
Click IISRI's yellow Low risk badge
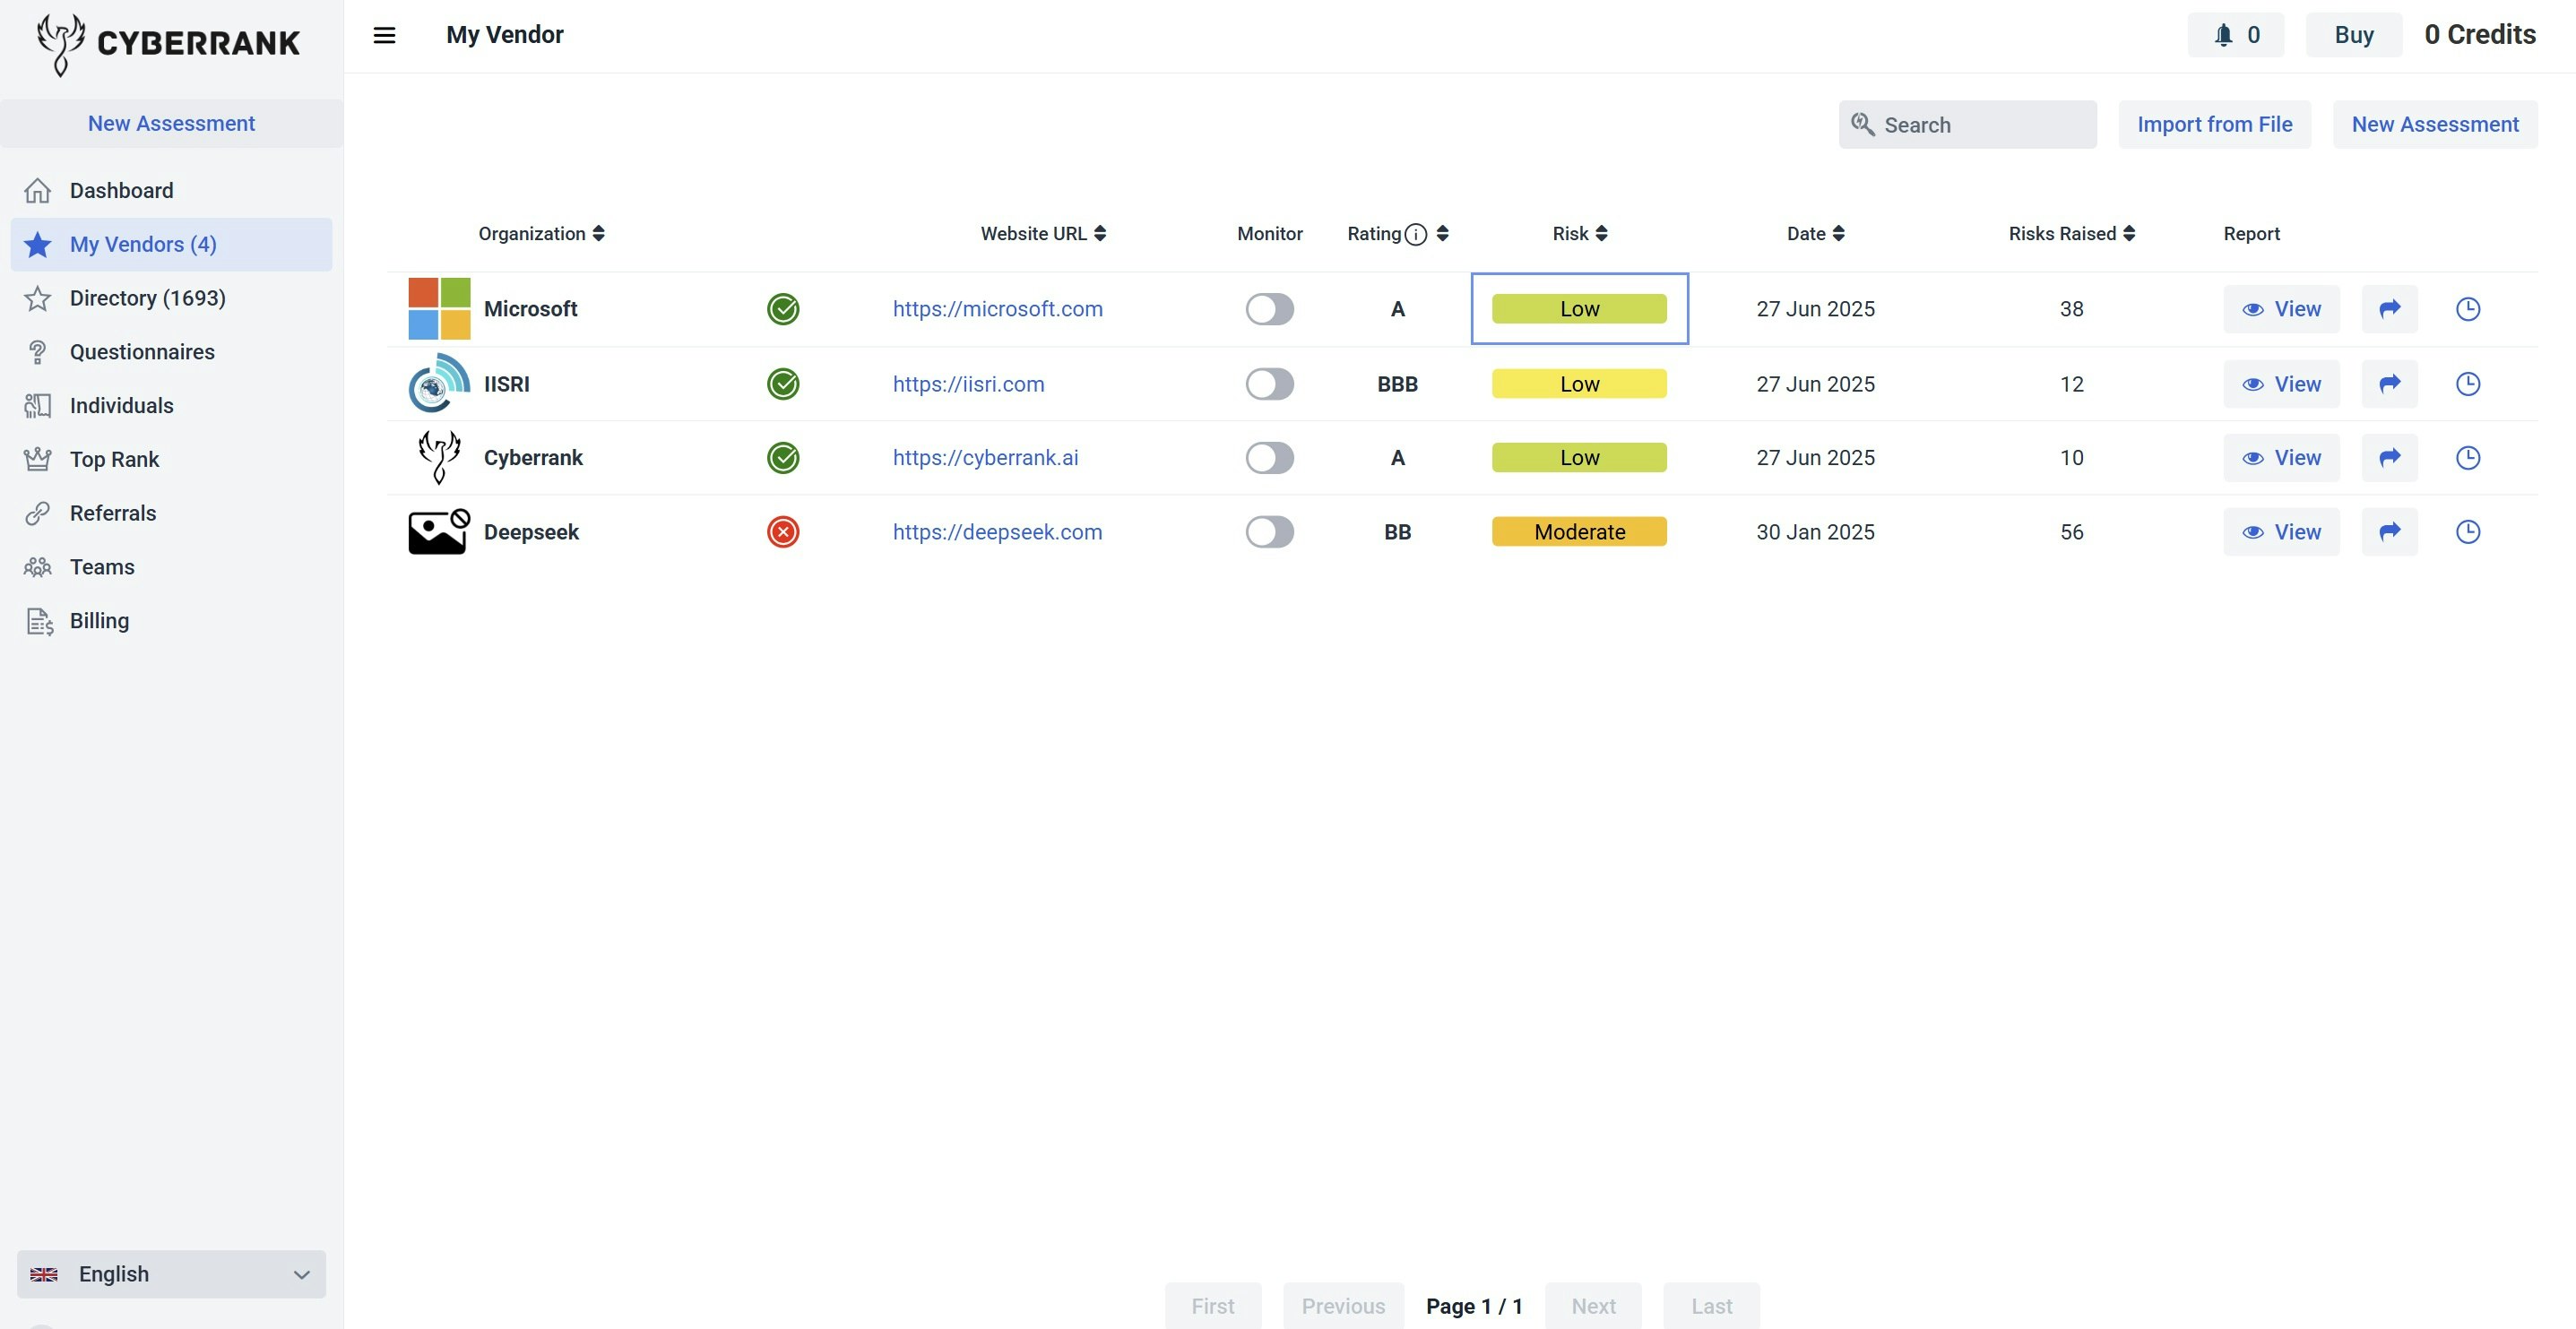pyautogui.click(x=1579, y=384)
